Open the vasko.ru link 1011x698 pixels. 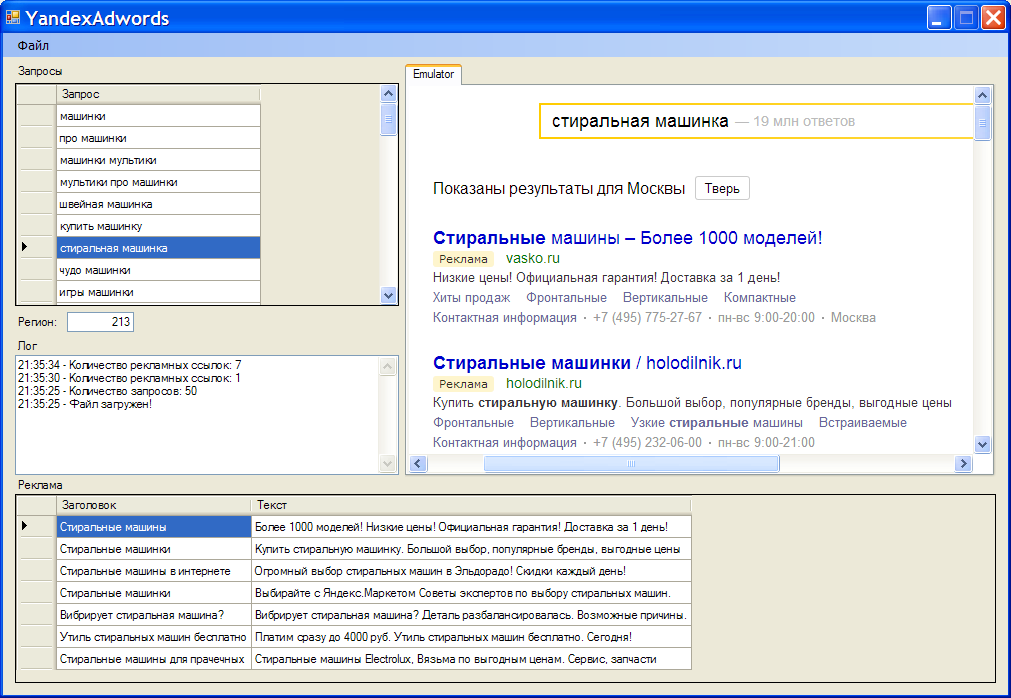pyautogui.click(x=533, y=258)
